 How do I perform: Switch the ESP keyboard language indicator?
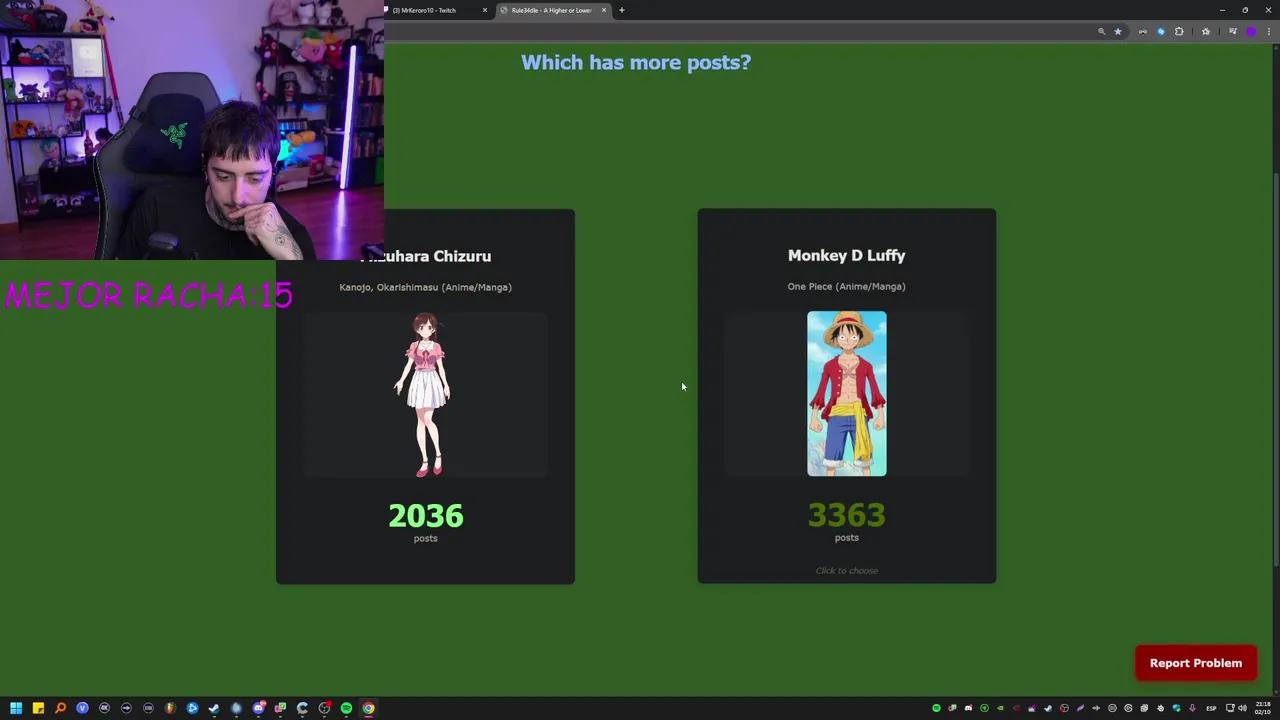[1211, 708]
